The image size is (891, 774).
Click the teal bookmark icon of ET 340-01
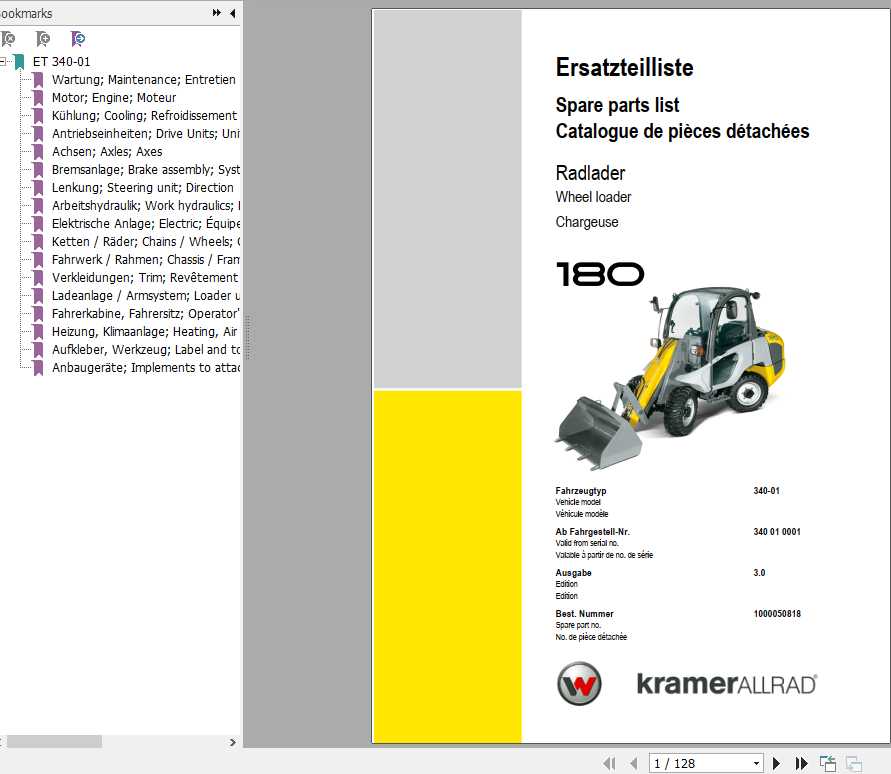[19, 61]
